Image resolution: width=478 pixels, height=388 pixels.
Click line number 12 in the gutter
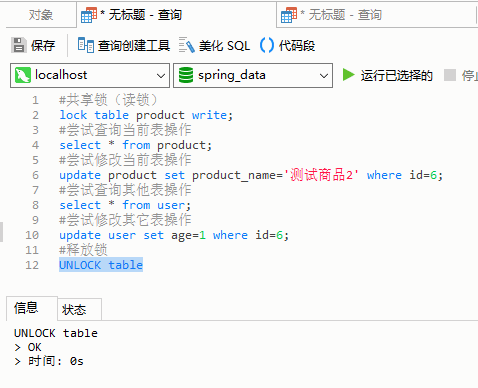click(x=32, y=265)
